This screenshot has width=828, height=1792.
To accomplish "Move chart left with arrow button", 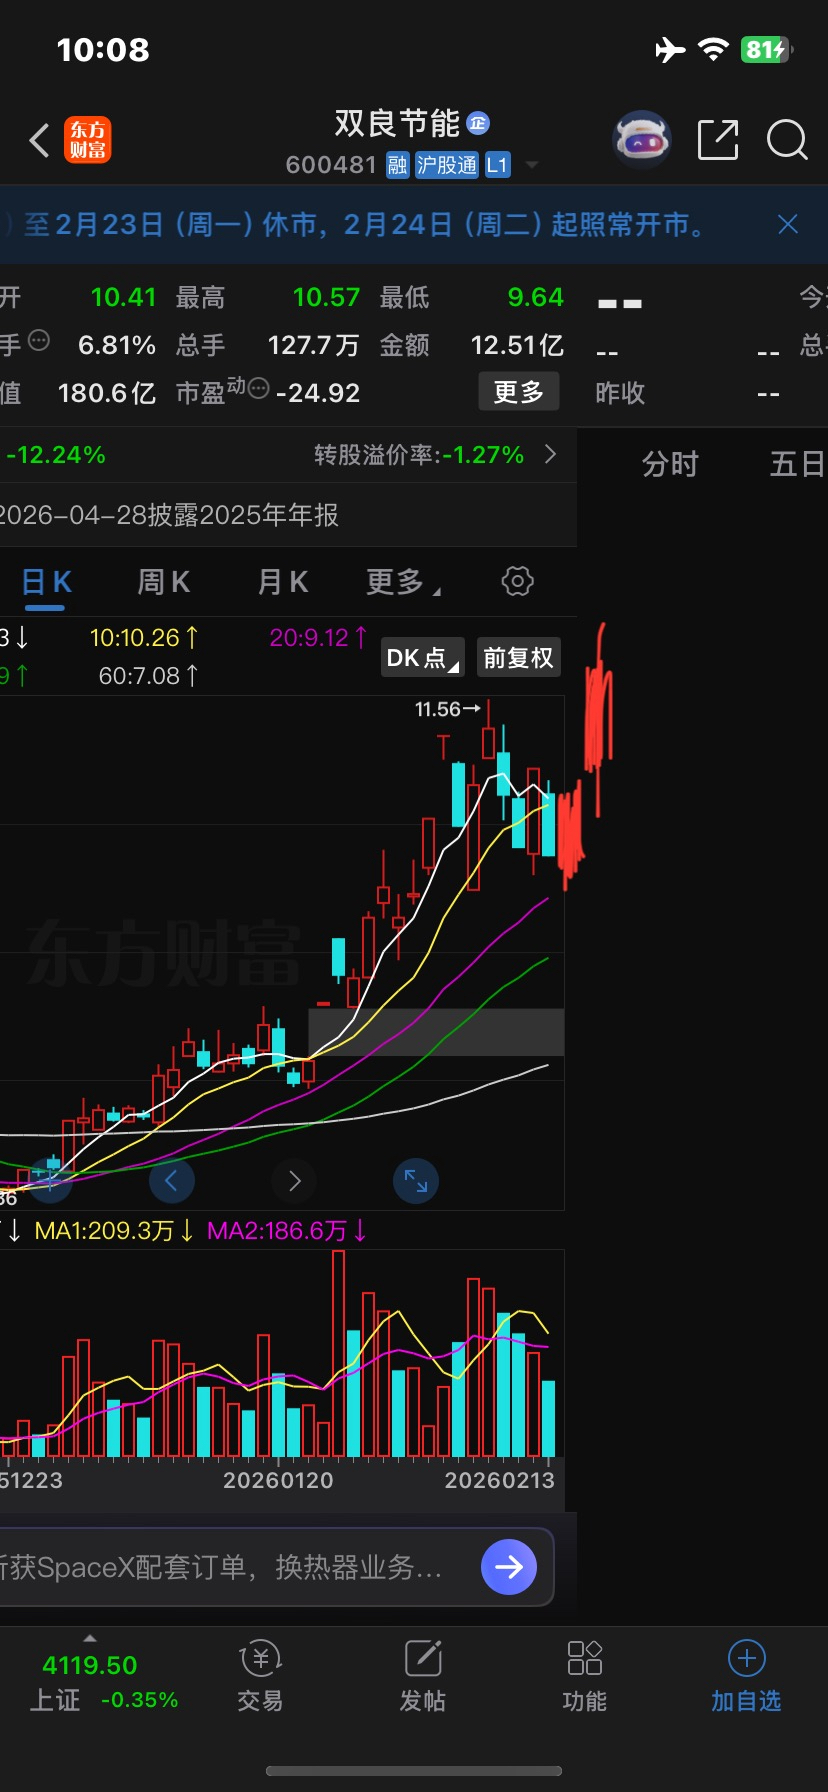I will click(x=171, y=1181).
